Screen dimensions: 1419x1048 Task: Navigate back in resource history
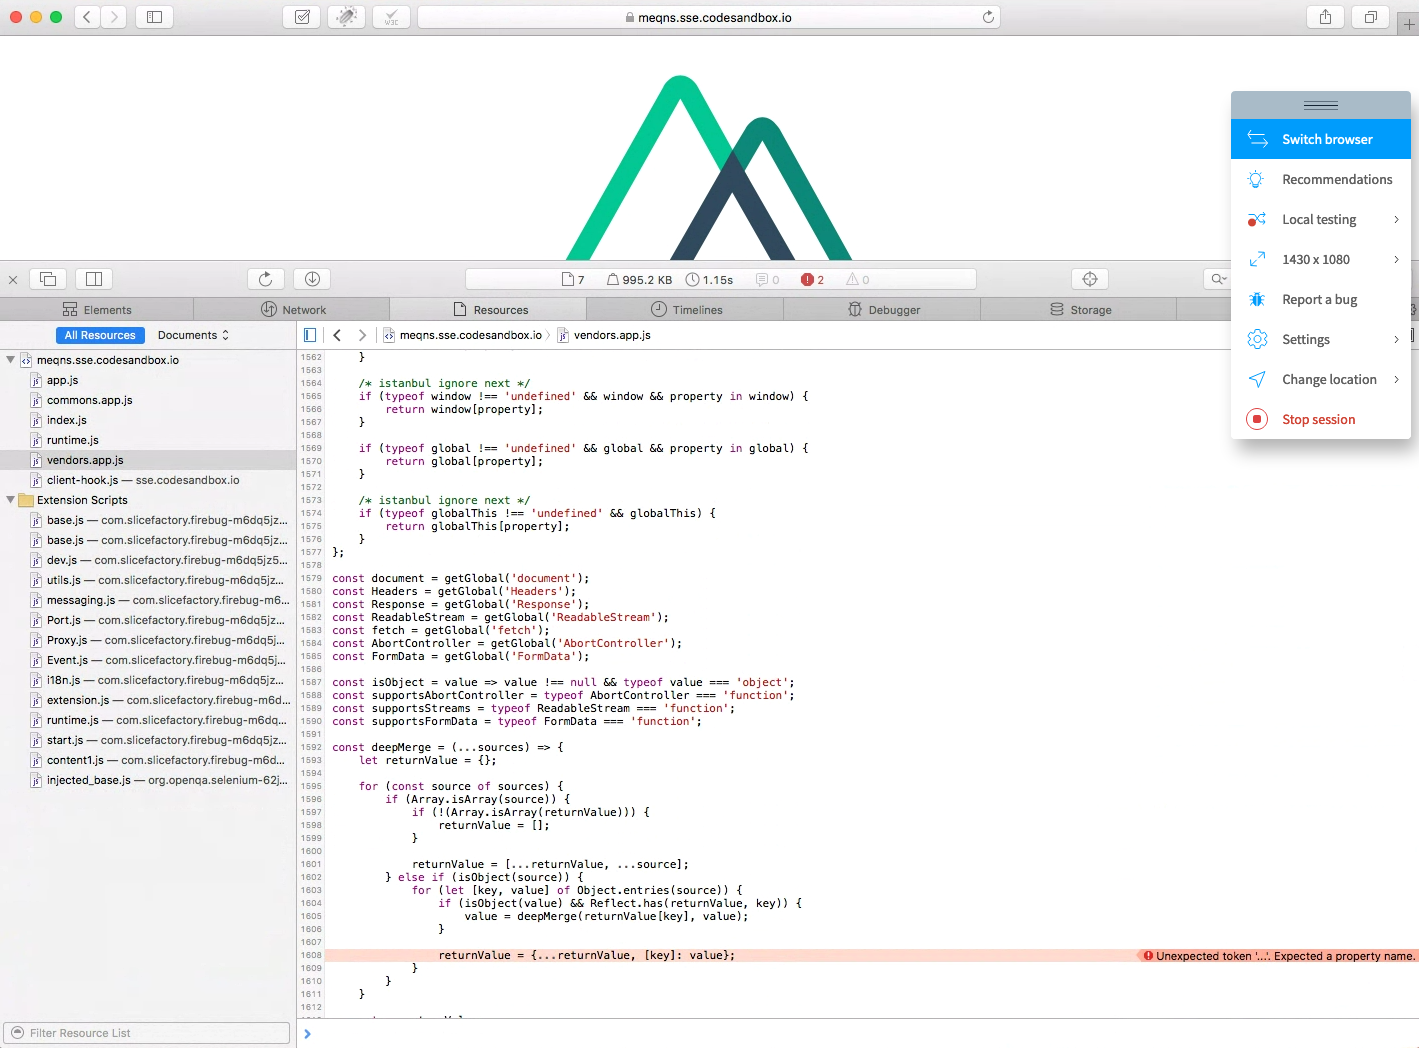(x=337, y=335)
